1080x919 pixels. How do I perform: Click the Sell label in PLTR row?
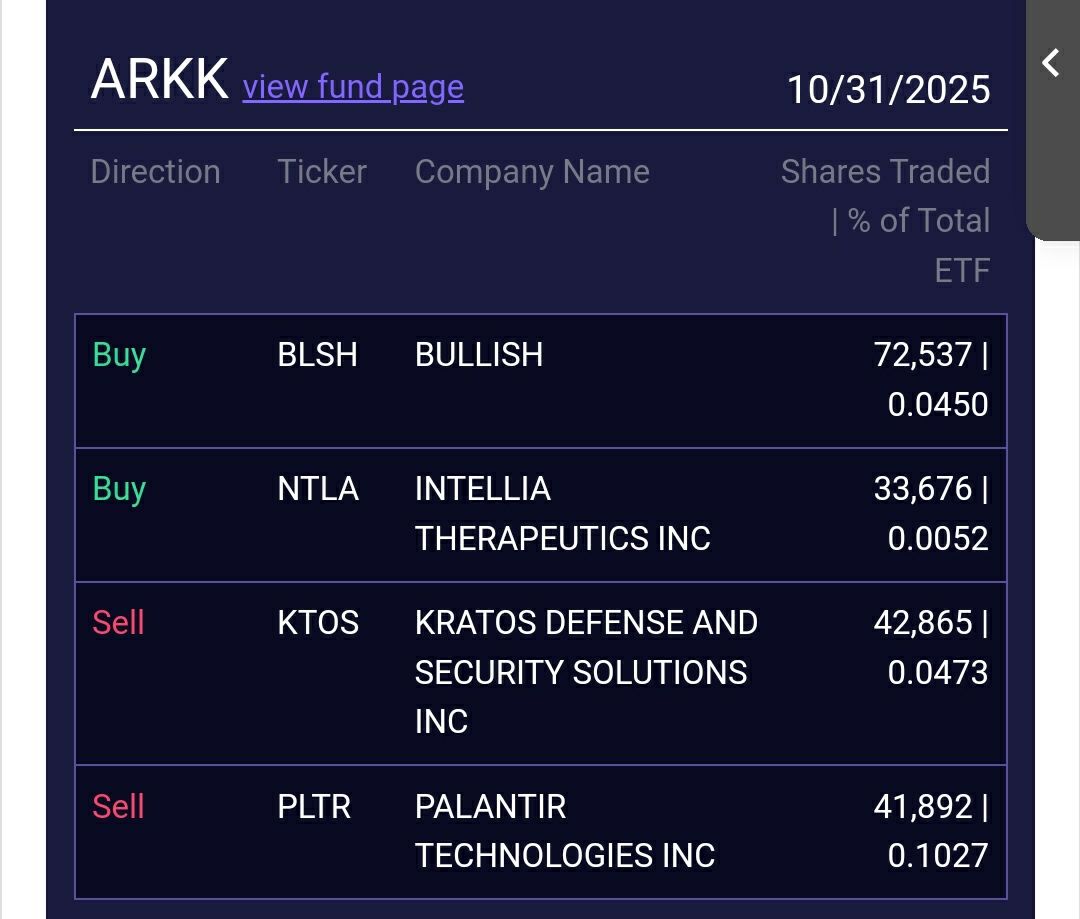coord(118,807)
